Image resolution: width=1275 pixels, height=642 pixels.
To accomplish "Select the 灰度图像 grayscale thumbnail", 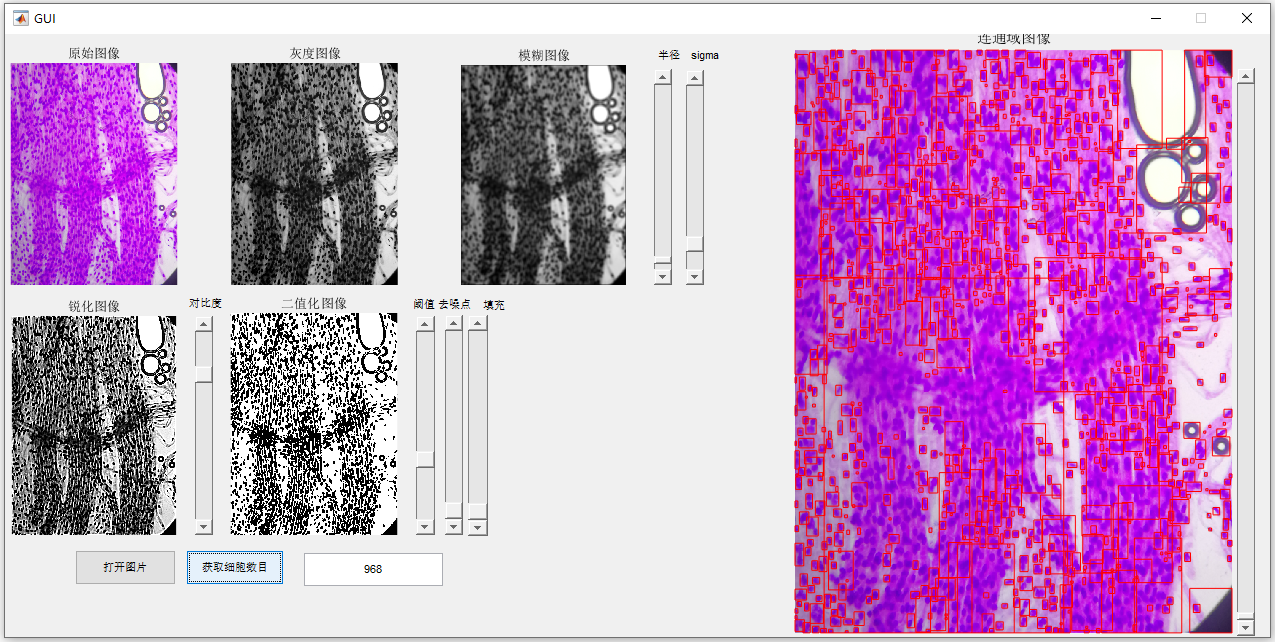I will 314,174.
